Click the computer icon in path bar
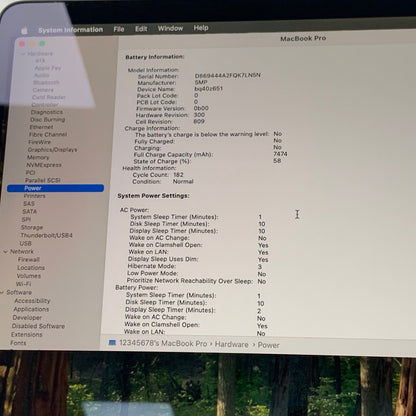The image size is (416, 416). (x=112, y=343)
